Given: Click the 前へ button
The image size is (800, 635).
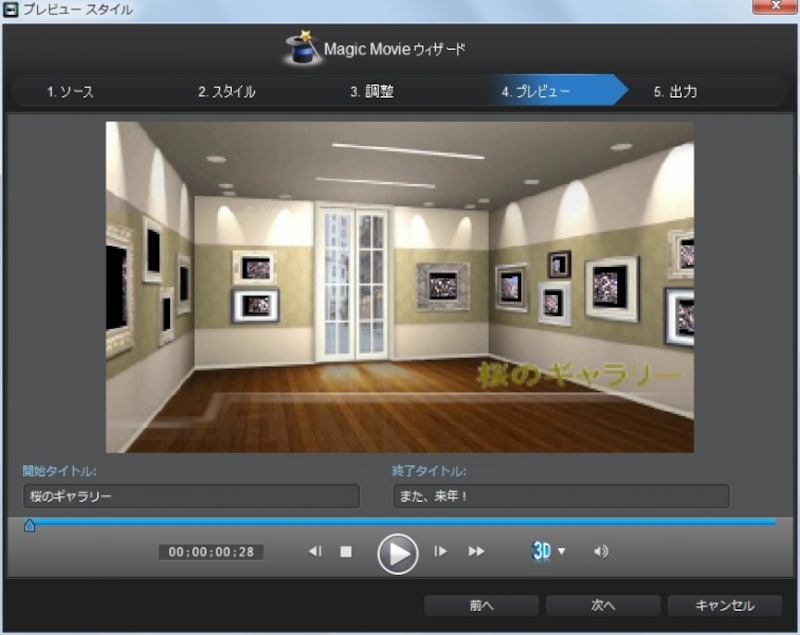Looking at the screenshot, I should [481, 605].
